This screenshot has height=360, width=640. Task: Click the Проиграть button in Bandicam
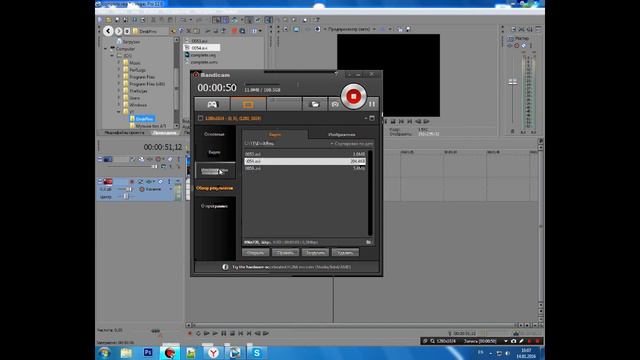tap(285, 253)
